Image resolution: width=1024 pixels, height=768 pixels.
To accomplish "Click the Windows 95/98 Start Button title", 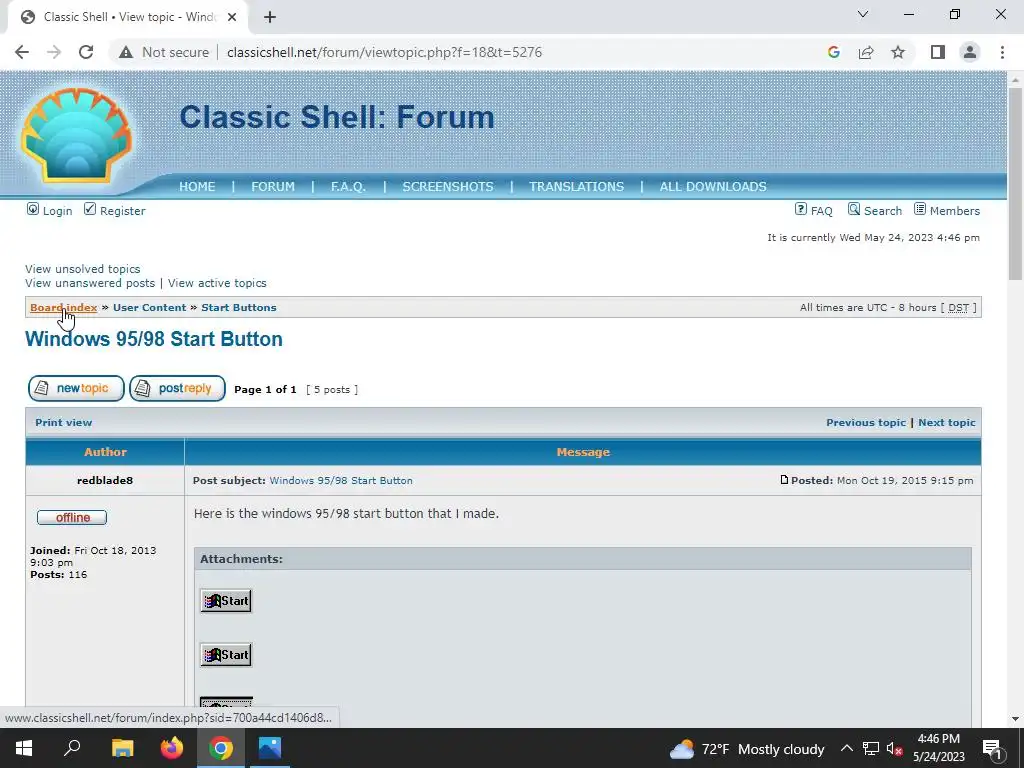I will [x=154, y=339].
